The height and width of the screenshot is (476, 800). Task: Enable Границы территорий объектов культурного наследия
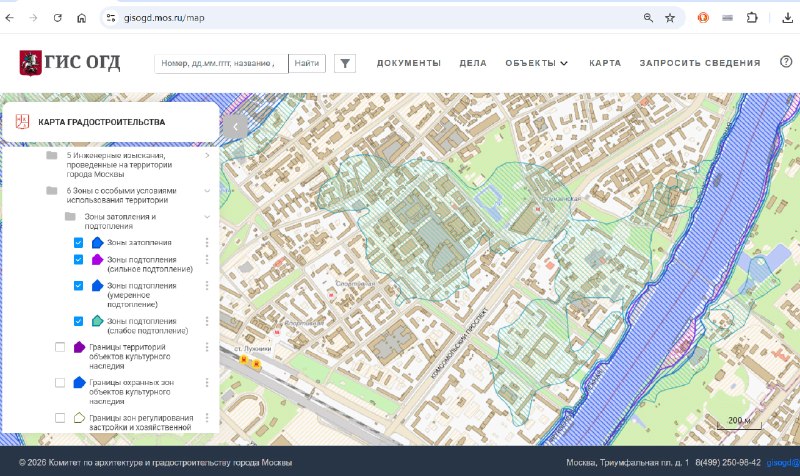click(x=60, y=347)
